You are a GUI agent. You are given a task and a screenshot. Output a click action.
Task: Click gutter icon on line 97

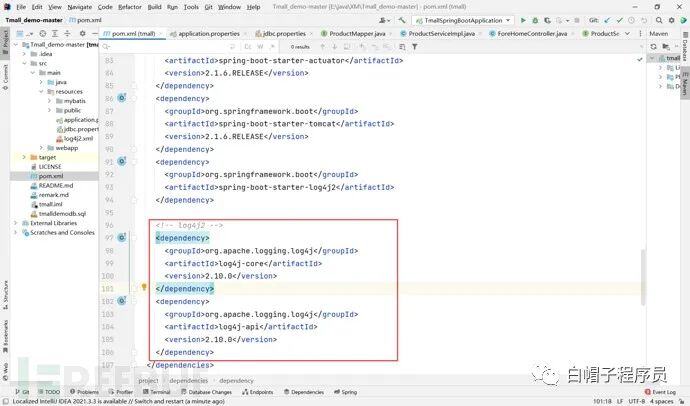[122, 238]
